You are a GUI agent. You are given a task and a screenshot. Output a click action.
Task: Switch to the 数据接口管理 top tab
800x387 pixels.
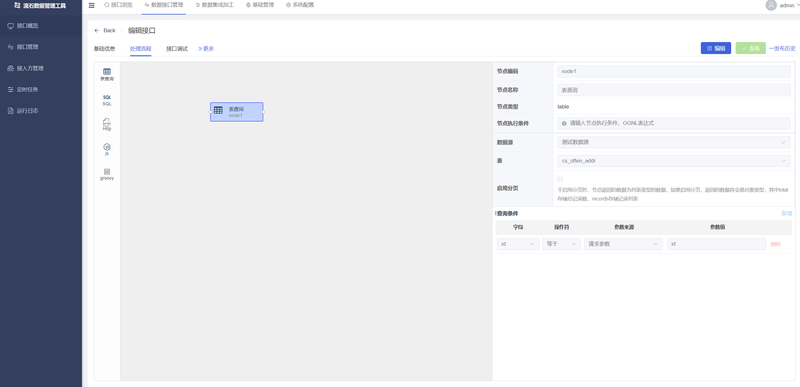(x=163, y=5)
